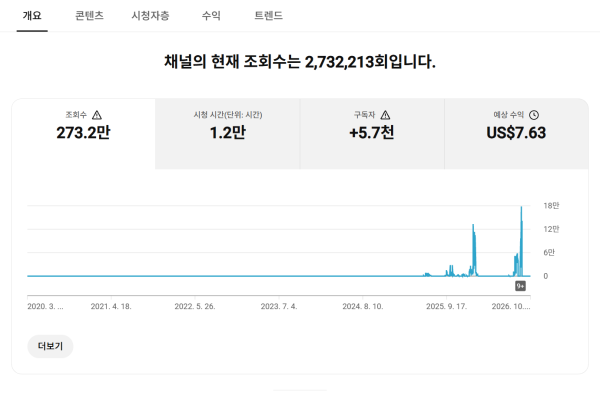Select the 조회수 273.2만 metric card

point(83,134)
